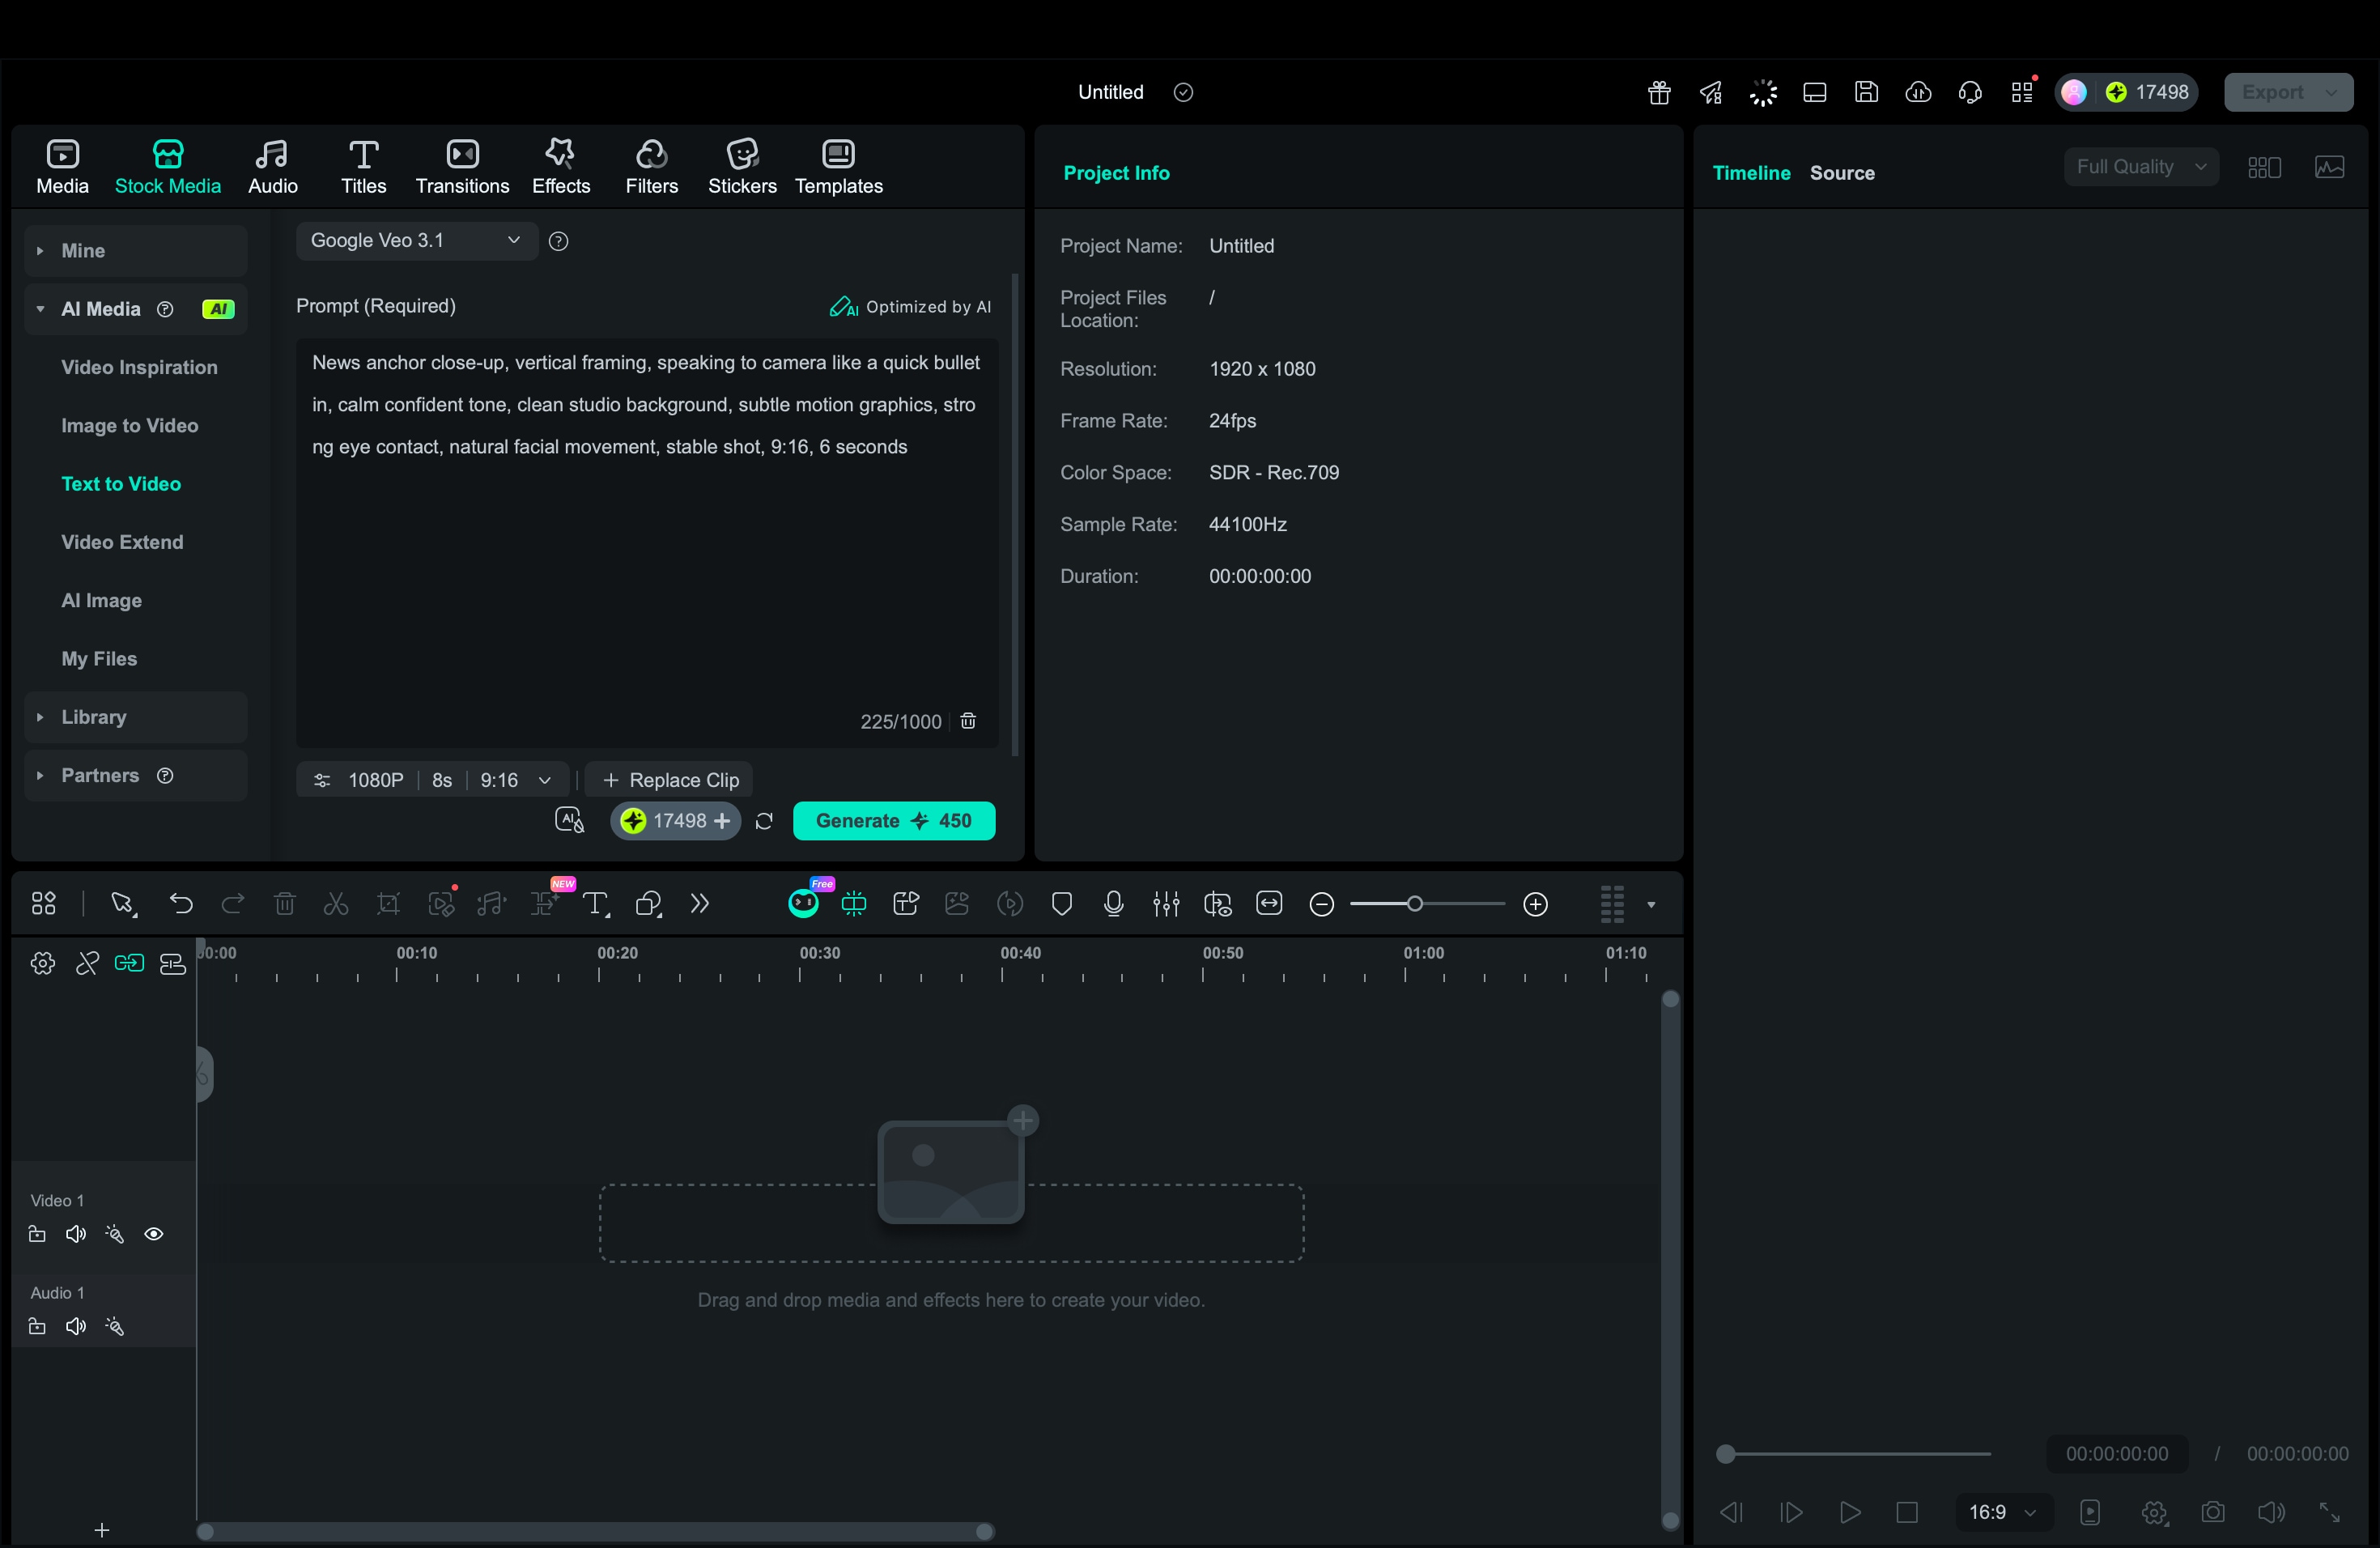This screenshot has width=2380, height=1548.
Task: Open the Google Veo 3.1 model dropdown
Action: tap(415, 241)
